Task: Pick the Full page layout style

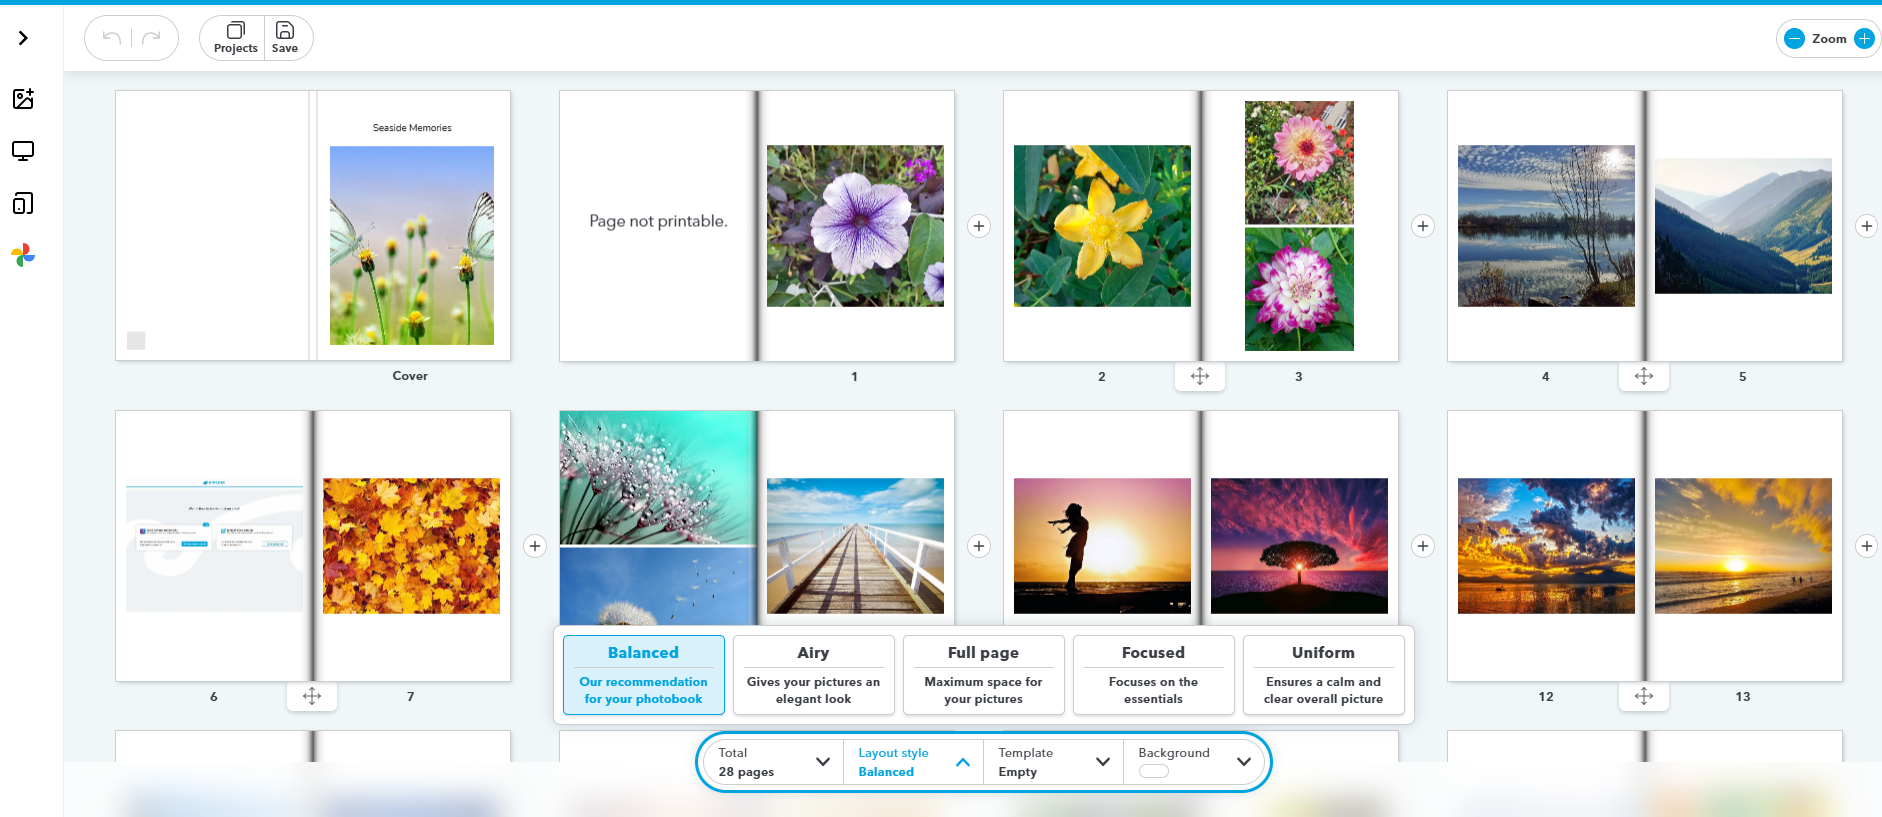Action: tap(983, 674)
